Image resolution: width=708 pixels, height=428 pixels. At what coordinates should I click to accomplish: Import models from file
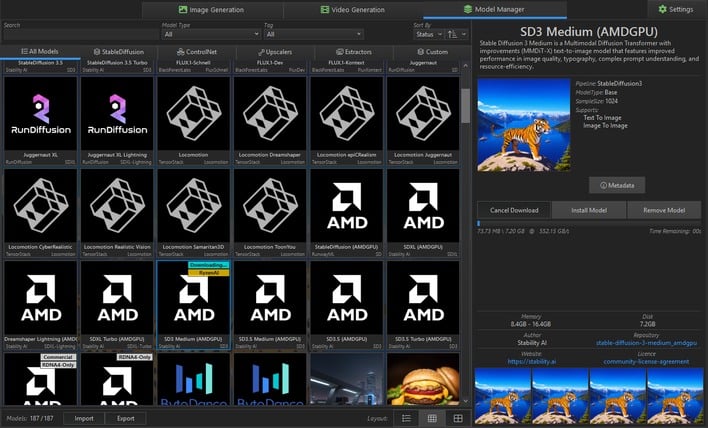pos(84,419)
